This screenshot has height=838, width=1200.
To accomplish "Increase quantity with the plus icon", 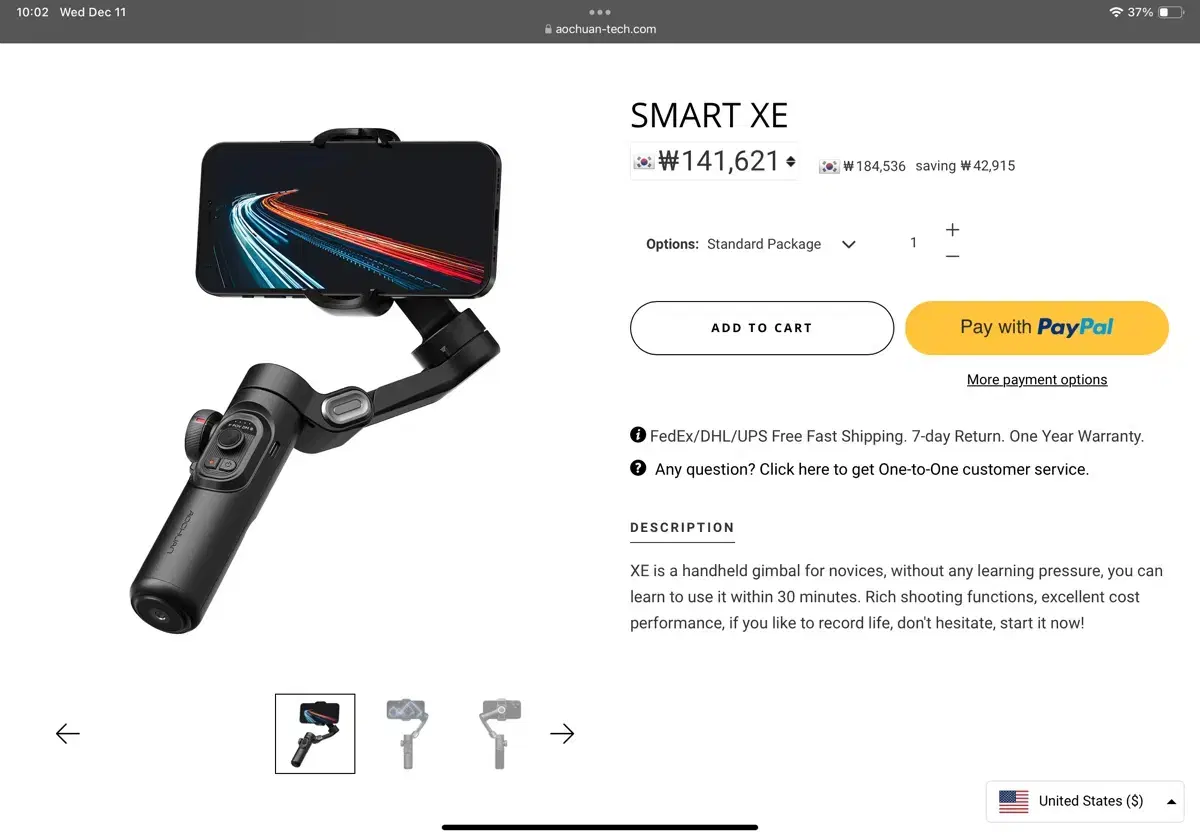I will (x=952, y=230).
